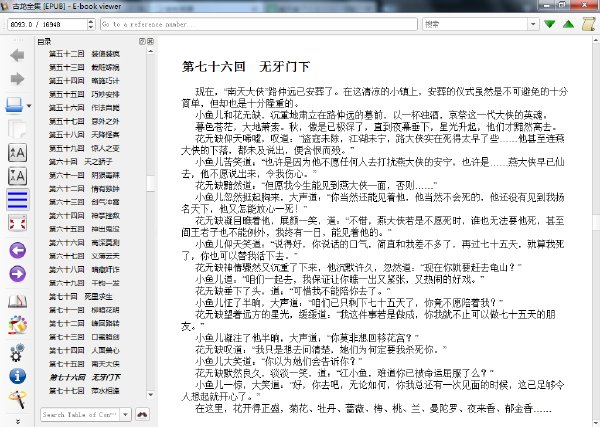Open the TOC search dropdown arrow
The width and height of the screenshot is (600, 427).
click(x=126, y=414)
